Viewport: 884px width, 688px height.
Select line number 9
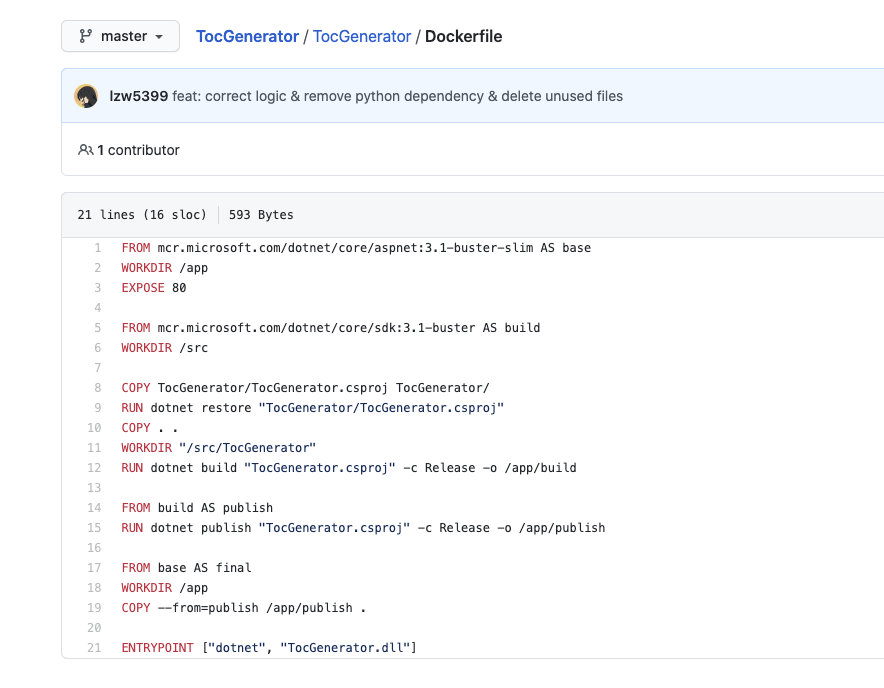point(98,408)
